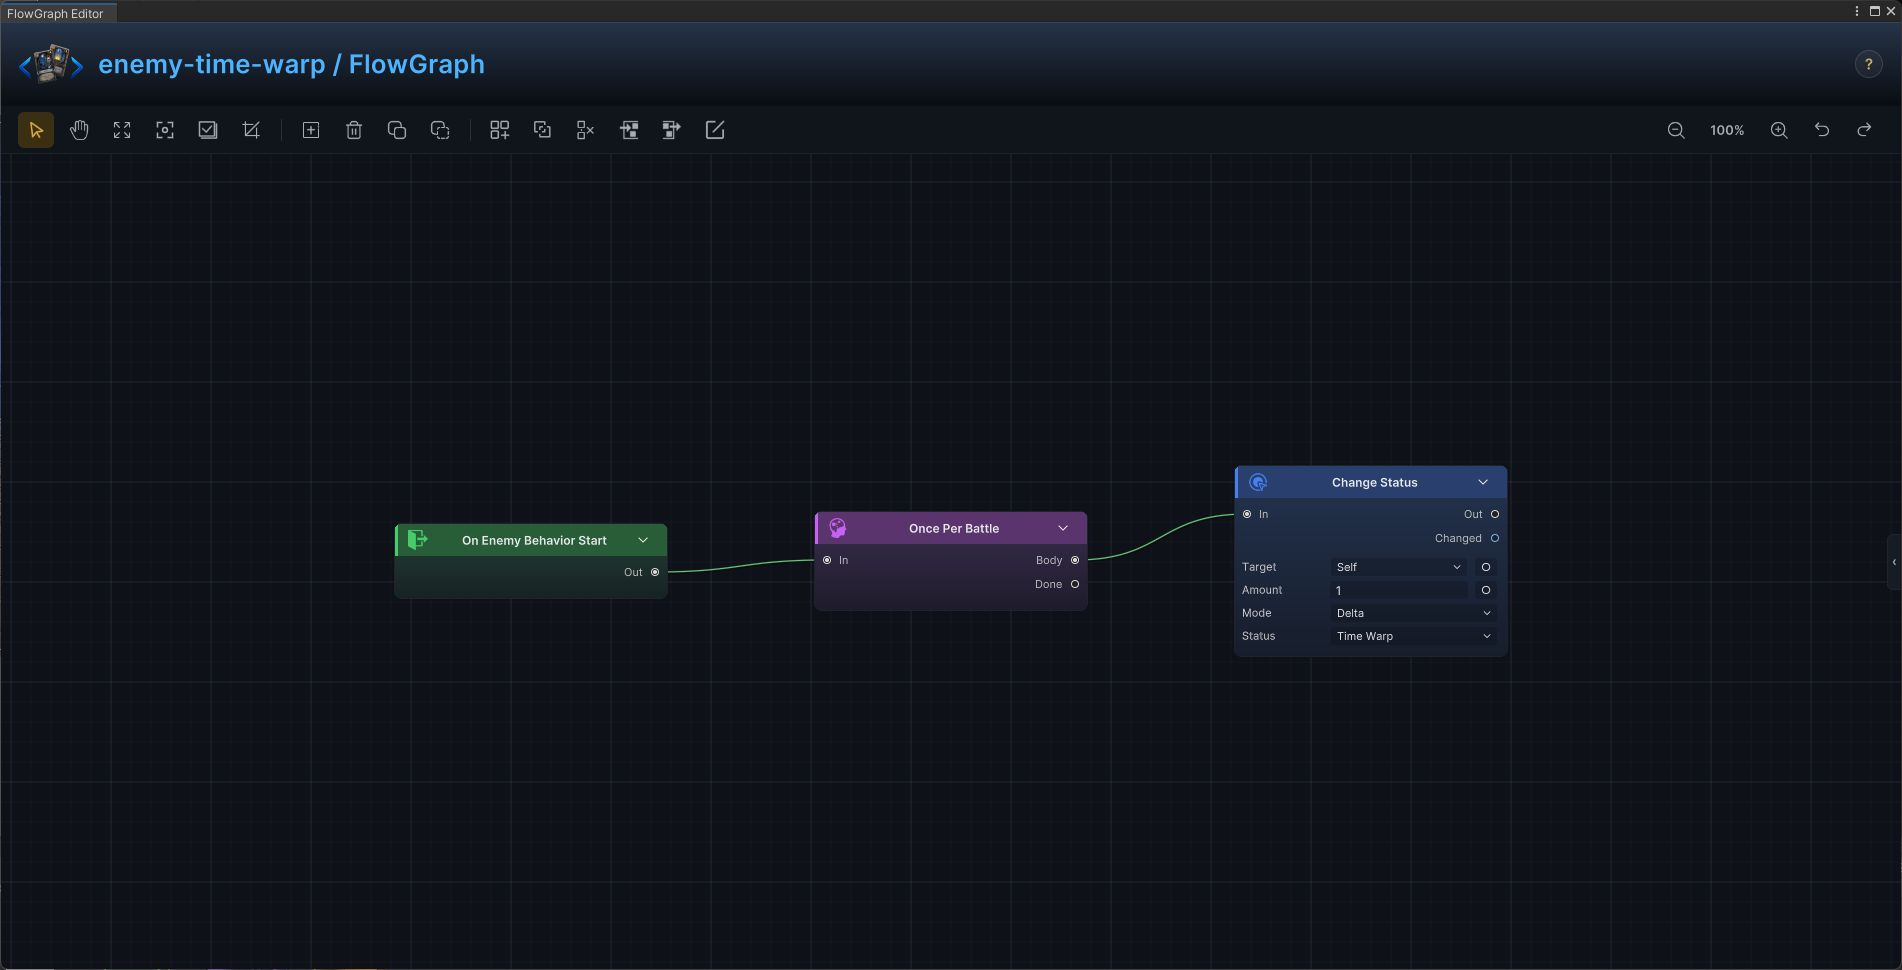Click the 100% zoom level label

click(1727, 130)
